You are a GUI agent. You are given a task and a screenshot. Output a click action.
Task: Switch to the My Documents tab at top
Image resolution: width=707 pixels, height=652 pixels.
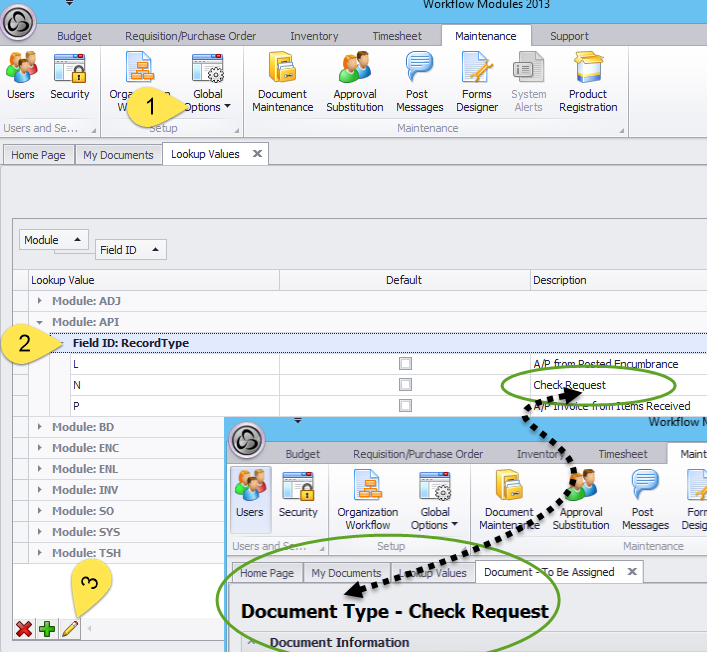118,155
